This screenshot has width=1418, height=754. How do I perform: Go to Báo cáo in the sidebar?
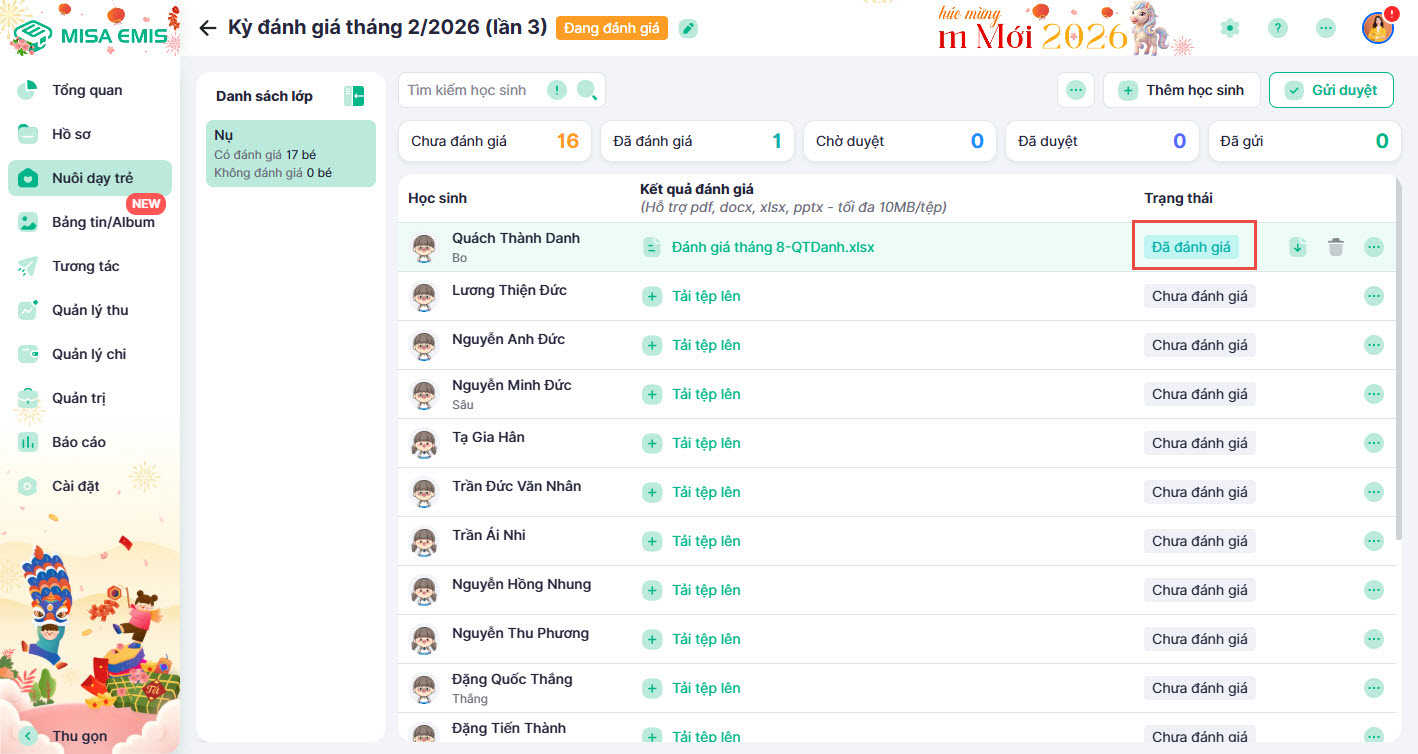tap(78, 442)
